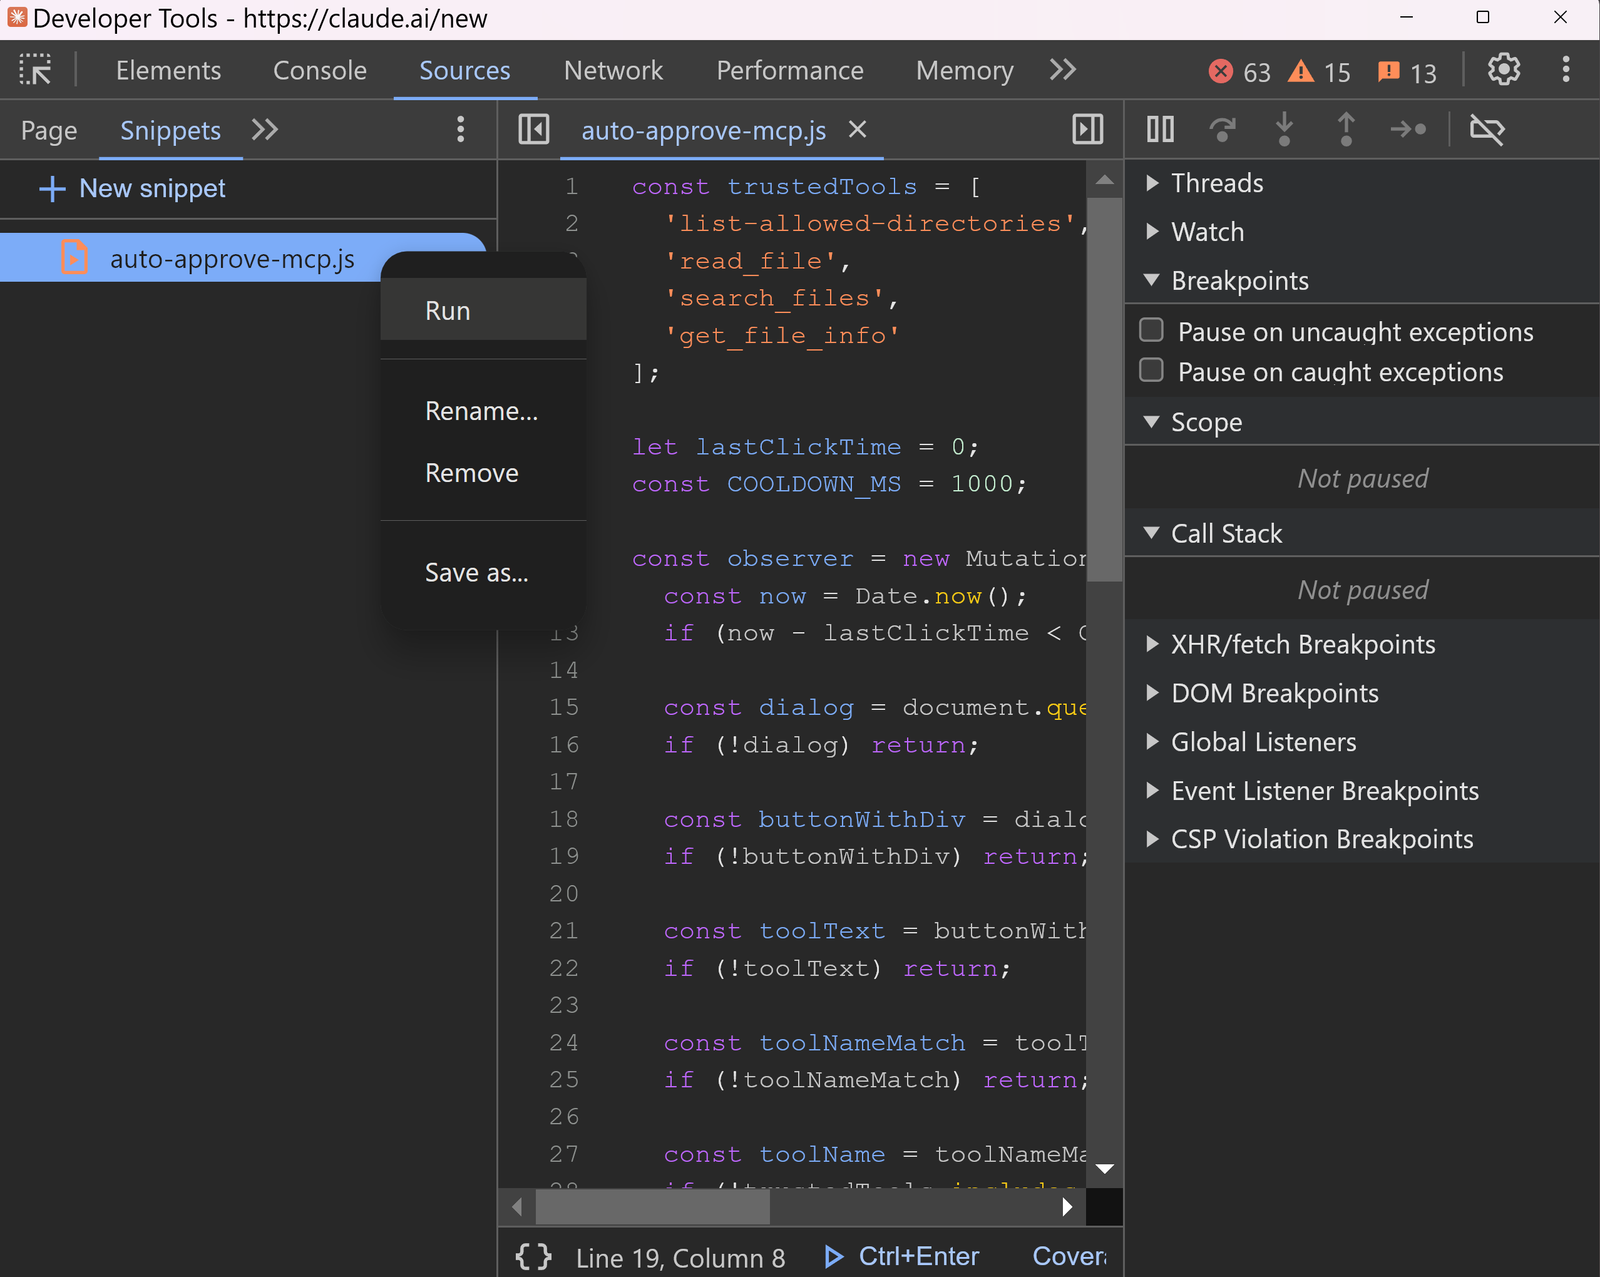Viewport: 1600px width, 1277px height.
Task: Expand Global Listeners section
Action: [x=1152, y=742]
